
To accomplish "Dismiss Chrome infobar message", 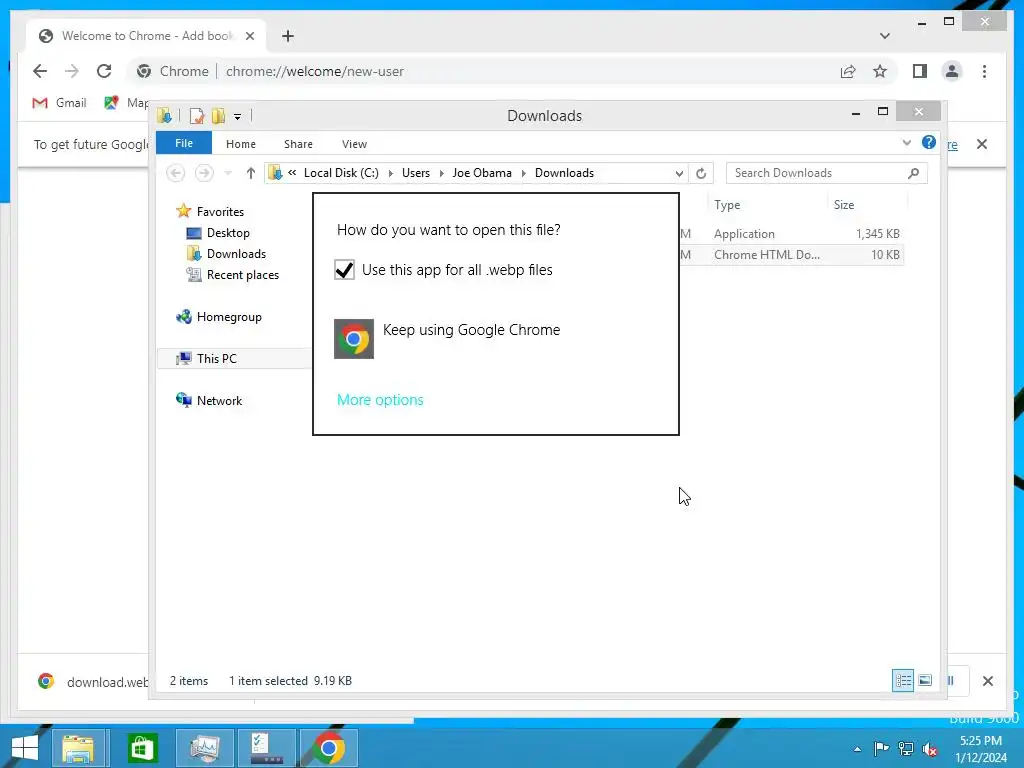I will [982, 144].
